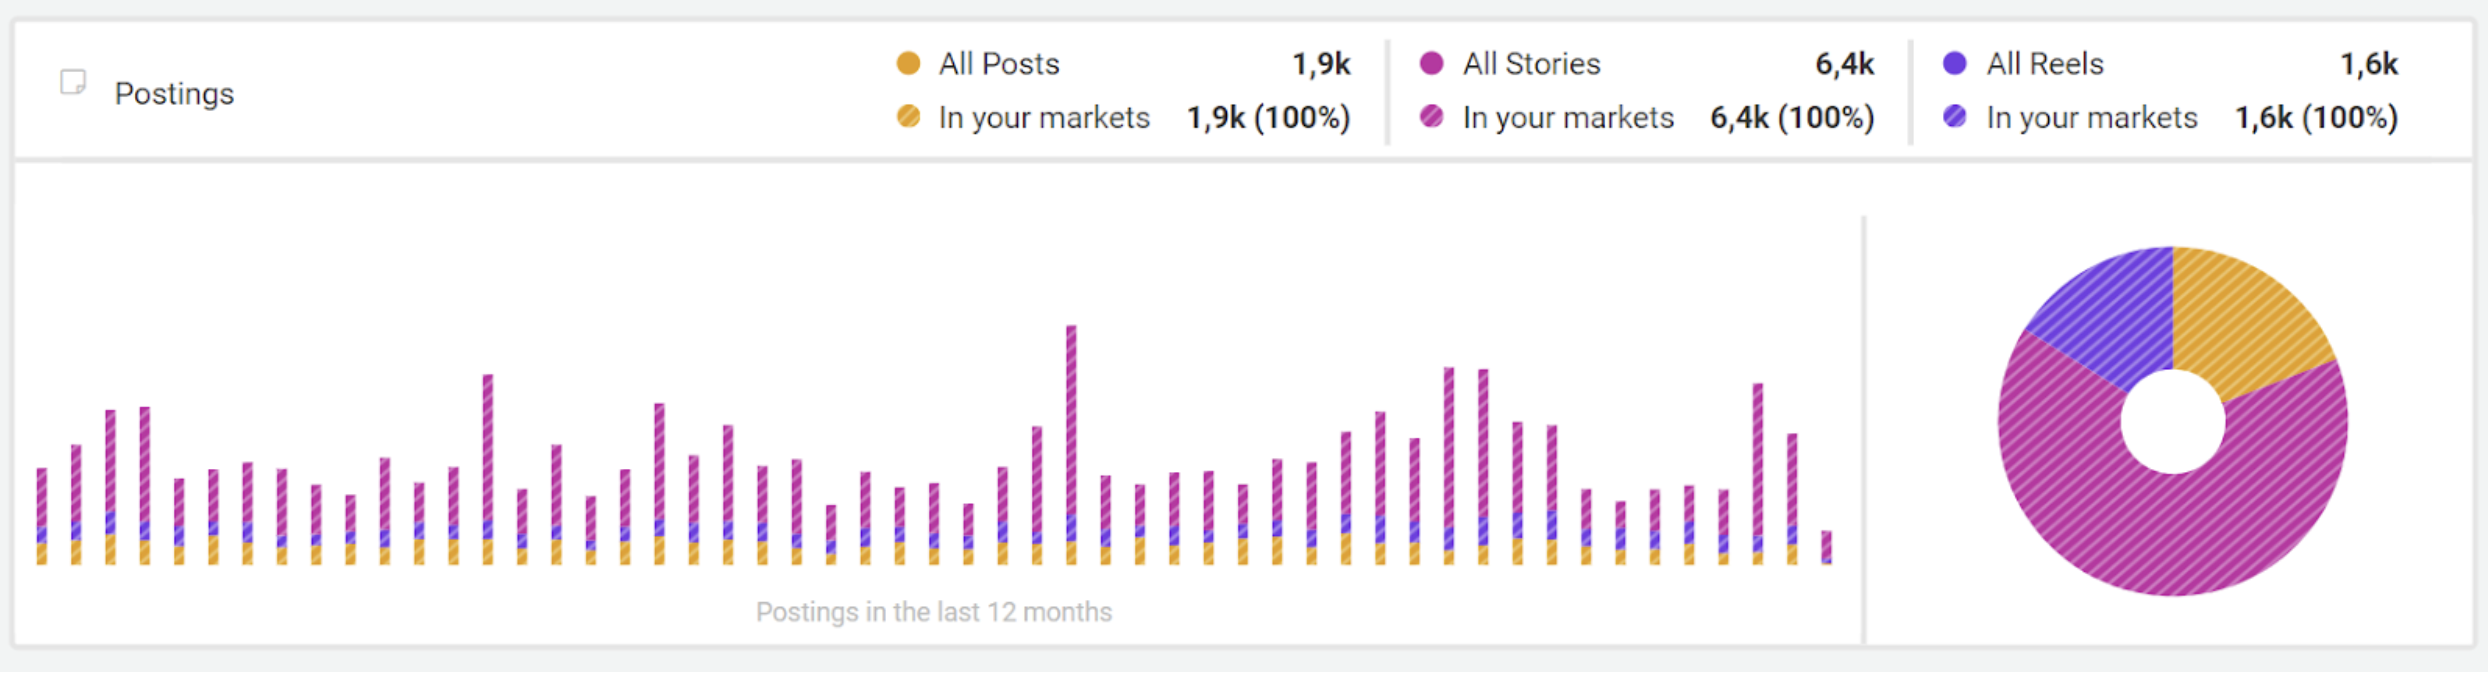Select the All Reels legend label
Screen dimensions: 2488x676
pyautogui.click(x=2045, y=64)
